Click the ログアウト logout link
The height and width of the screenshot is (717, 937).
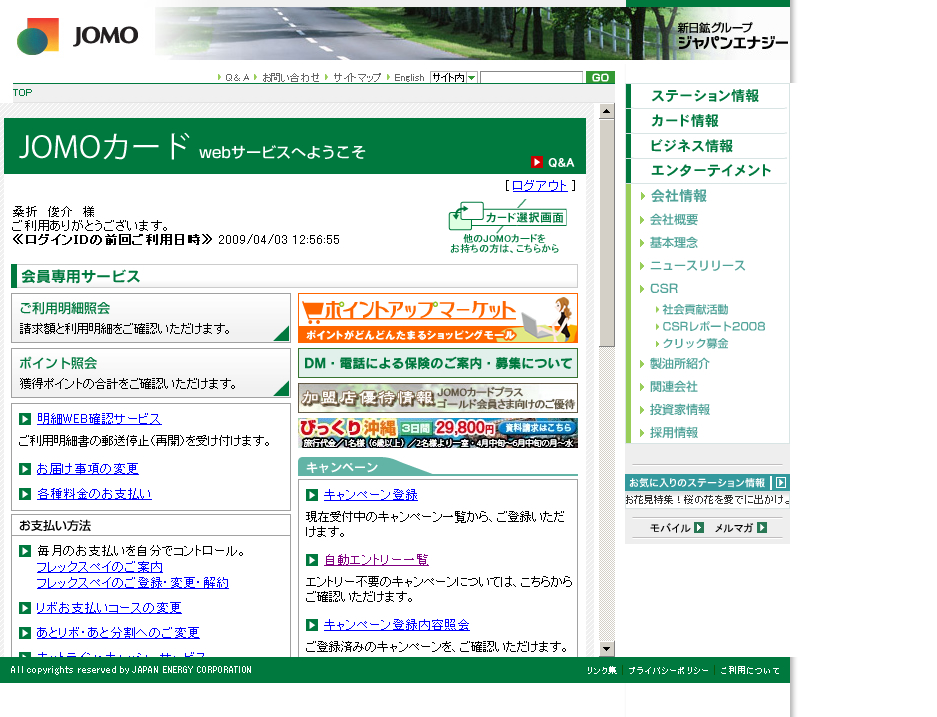[x=539, y=186]
